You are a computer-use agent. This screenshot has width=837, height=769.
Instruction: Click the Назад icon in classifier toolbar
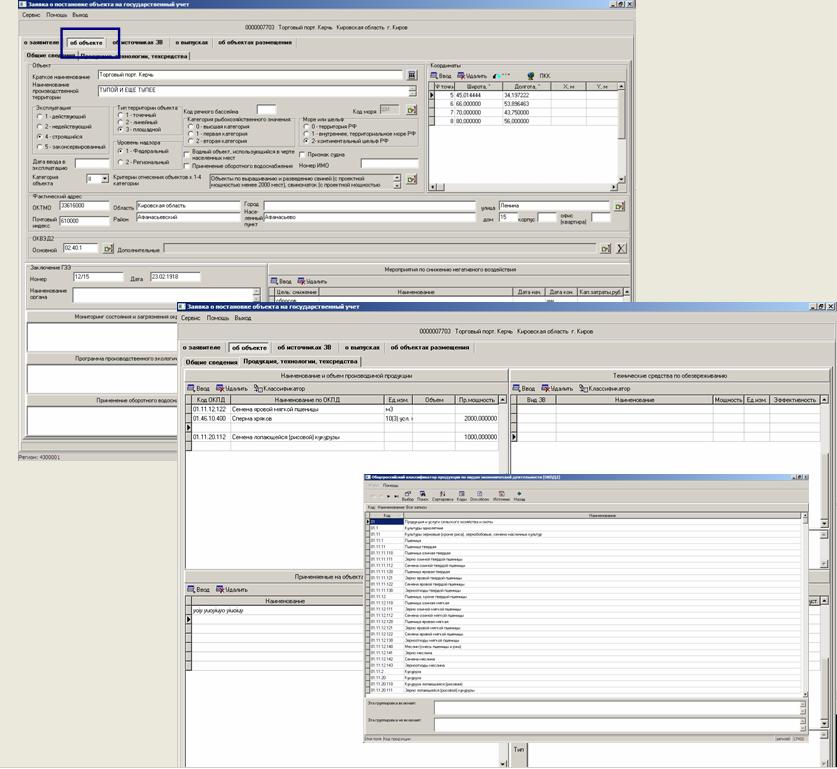519,495
